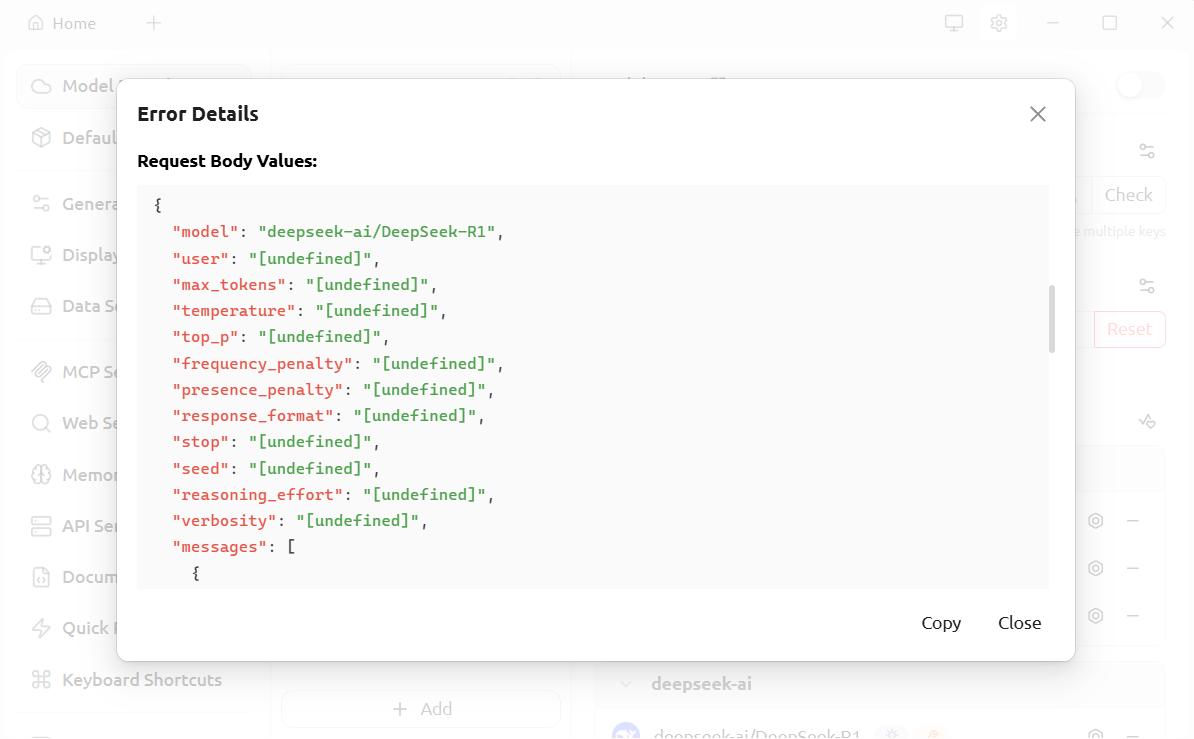Viewport: 1194px width, 739px height.
Task: Open API key settings sliders icon
Action: 1147,151
